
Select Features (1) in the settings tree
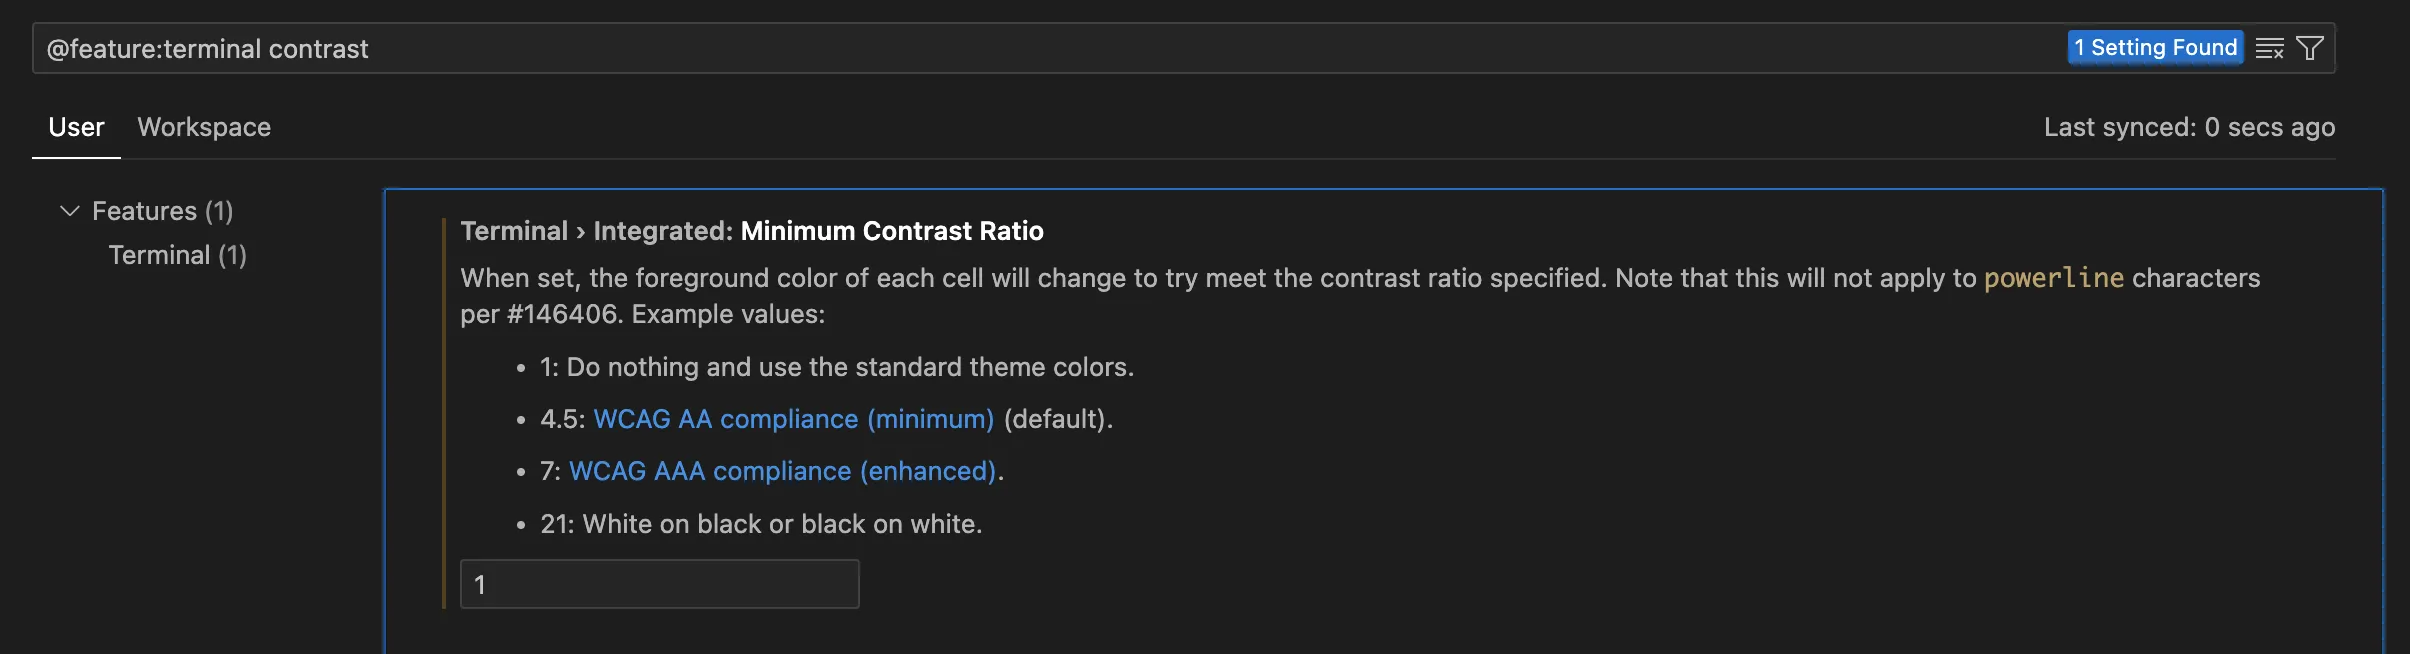[x=162, y=211]
